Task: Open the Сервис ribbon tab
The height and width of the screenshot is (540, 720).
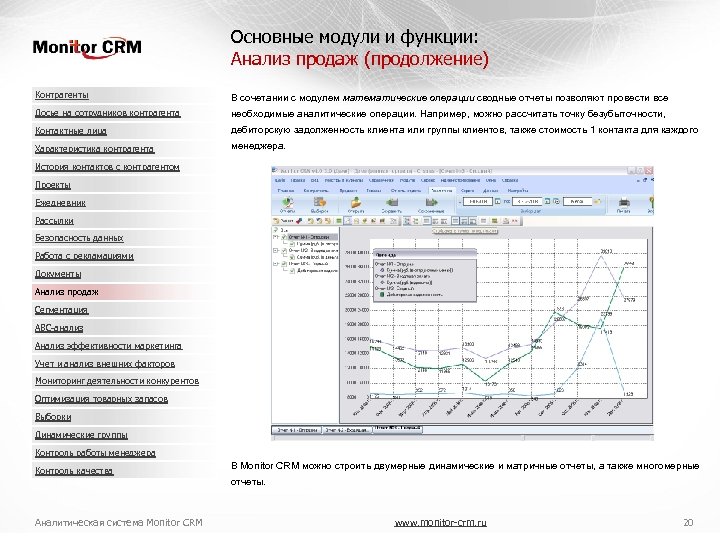Action: pos(467,190)
